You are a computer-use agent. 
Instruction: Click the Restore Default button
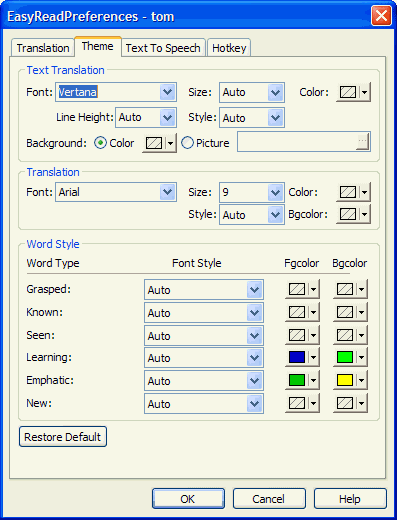click(x=63, y=437)
